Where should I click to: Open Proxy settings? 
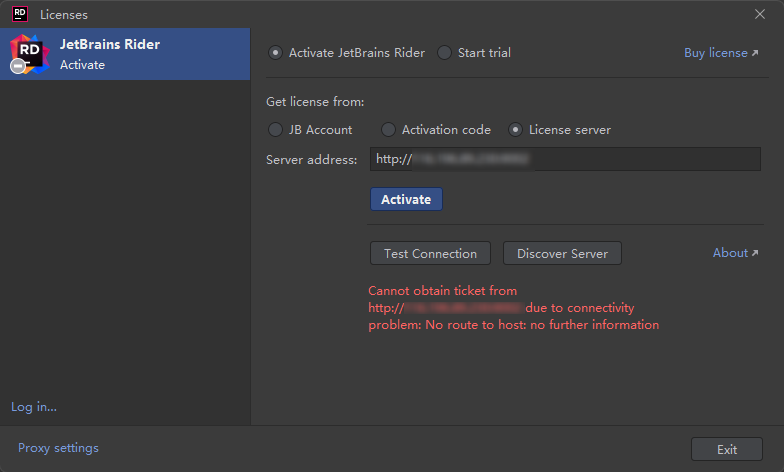[x=58, y=448]
